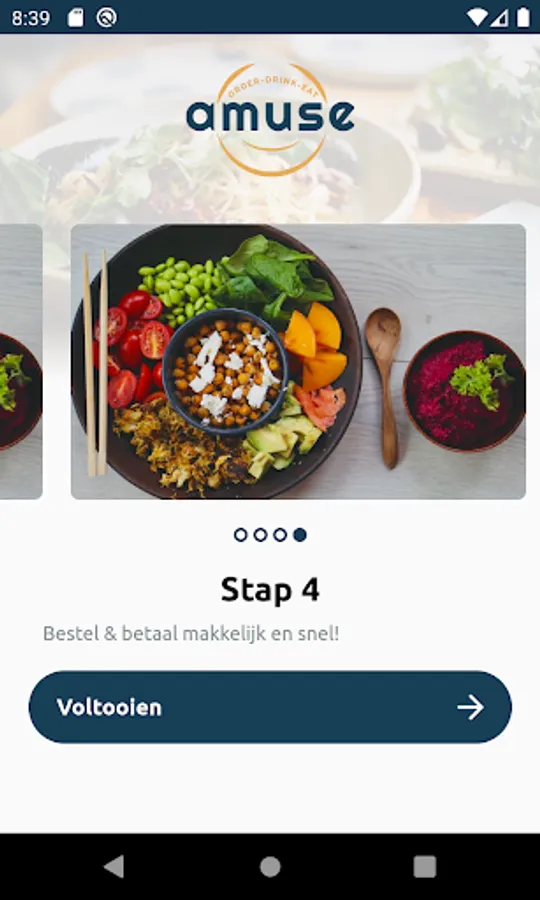
Task: Tap the circular do-not-disturb status icon
Action: 107,17
